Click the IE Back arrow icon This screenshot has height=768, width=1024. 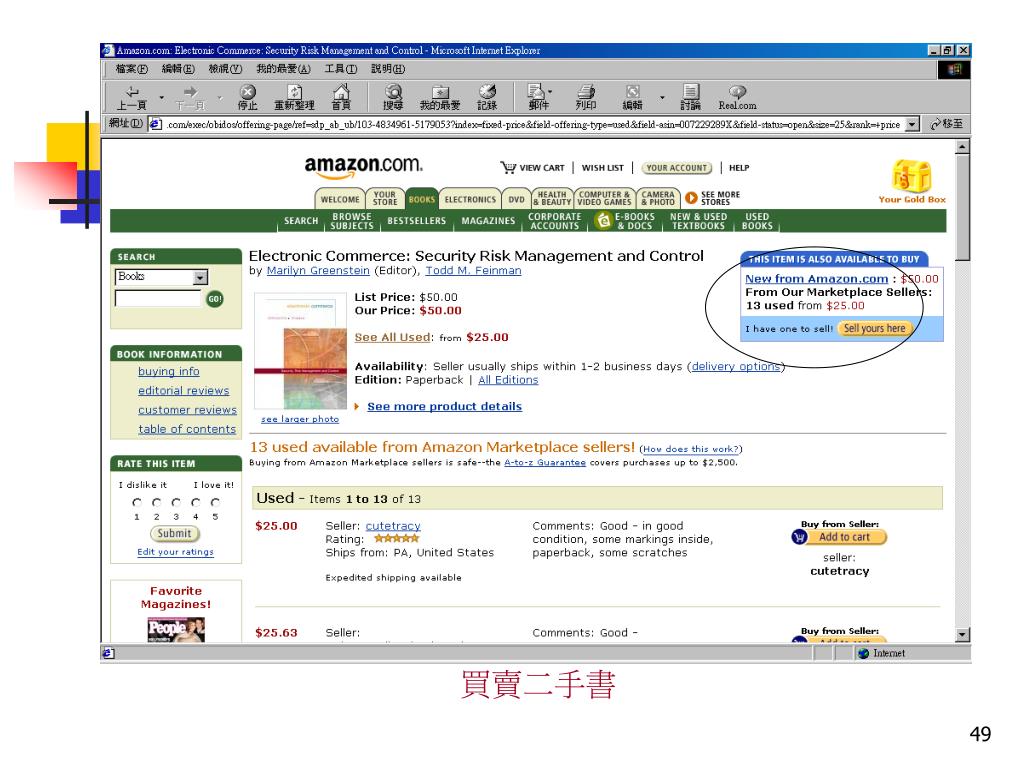(x=133, y=92)
